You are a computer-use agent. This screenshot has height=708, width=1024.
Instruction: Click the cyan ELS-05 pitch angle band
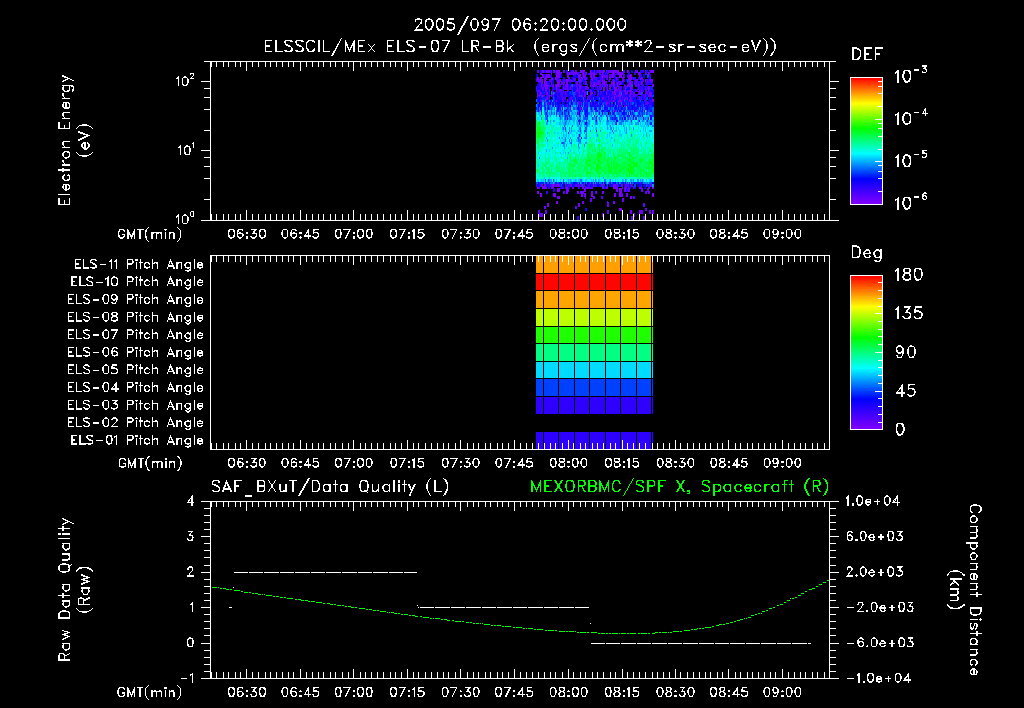tap(594, 370)
